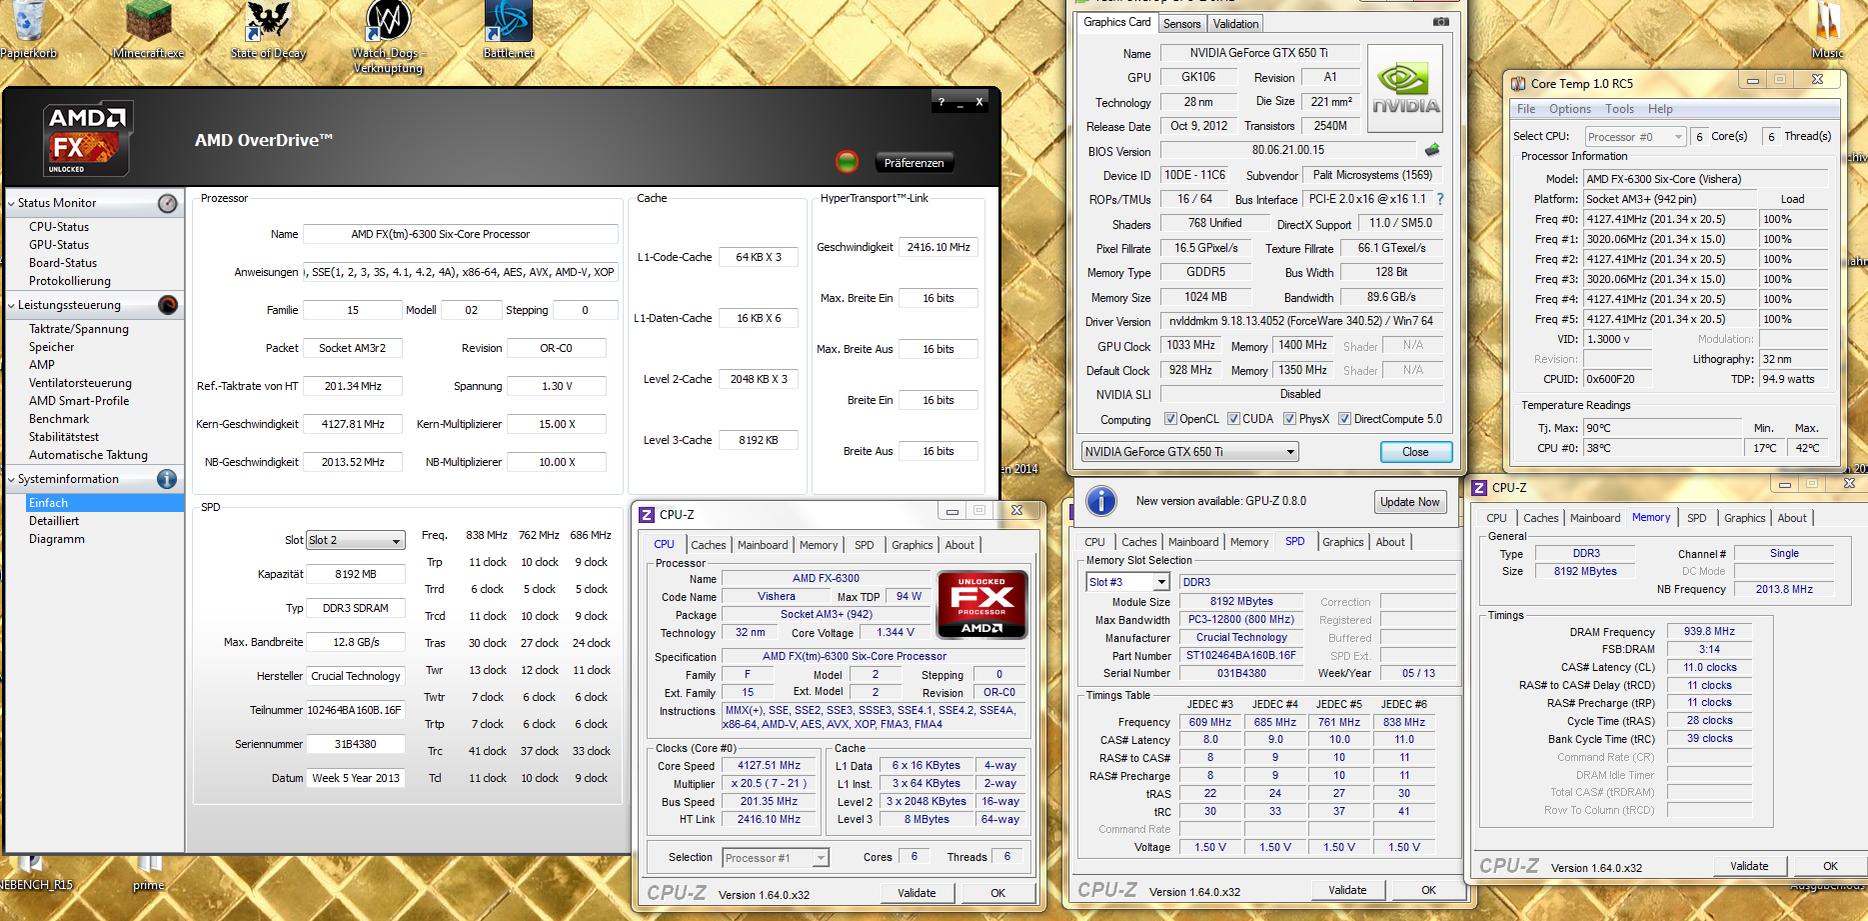The height and width of the screenshot is (921, 1868).
Task: Toggle the CUDA checkbox in GPU-Z
Action: (1234, 419)
